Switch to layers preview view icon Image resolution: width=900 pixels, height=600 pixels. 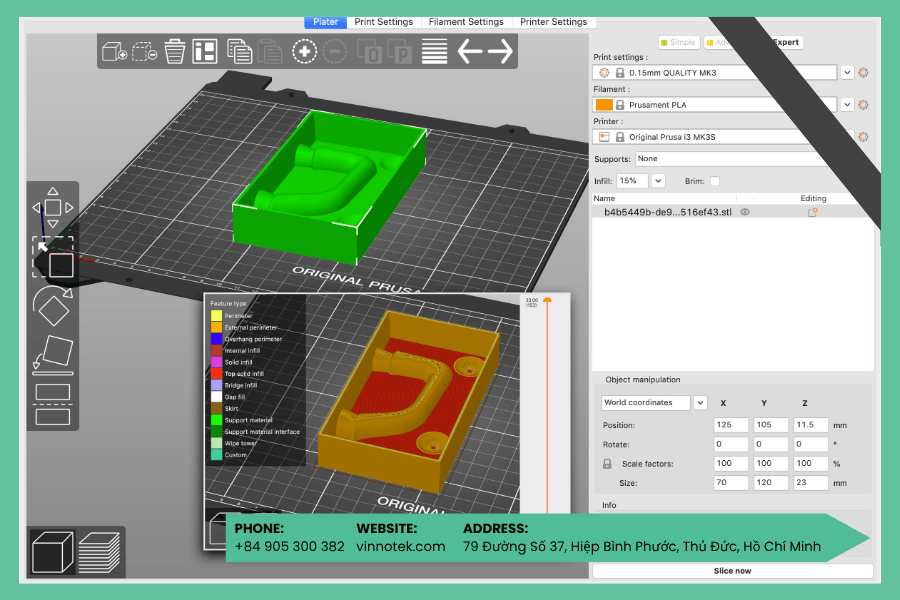[99, 552]
